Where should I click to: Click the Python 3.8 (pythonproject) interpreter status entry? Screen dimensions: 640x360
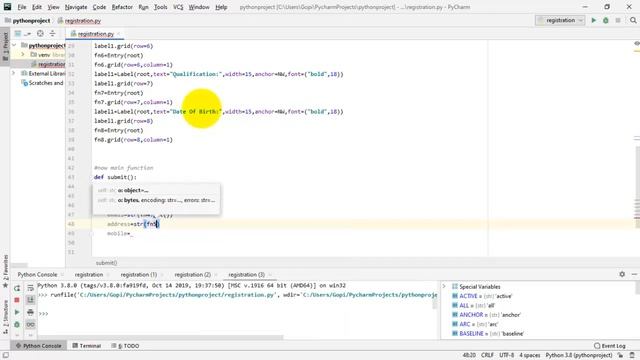coord(578,356)
